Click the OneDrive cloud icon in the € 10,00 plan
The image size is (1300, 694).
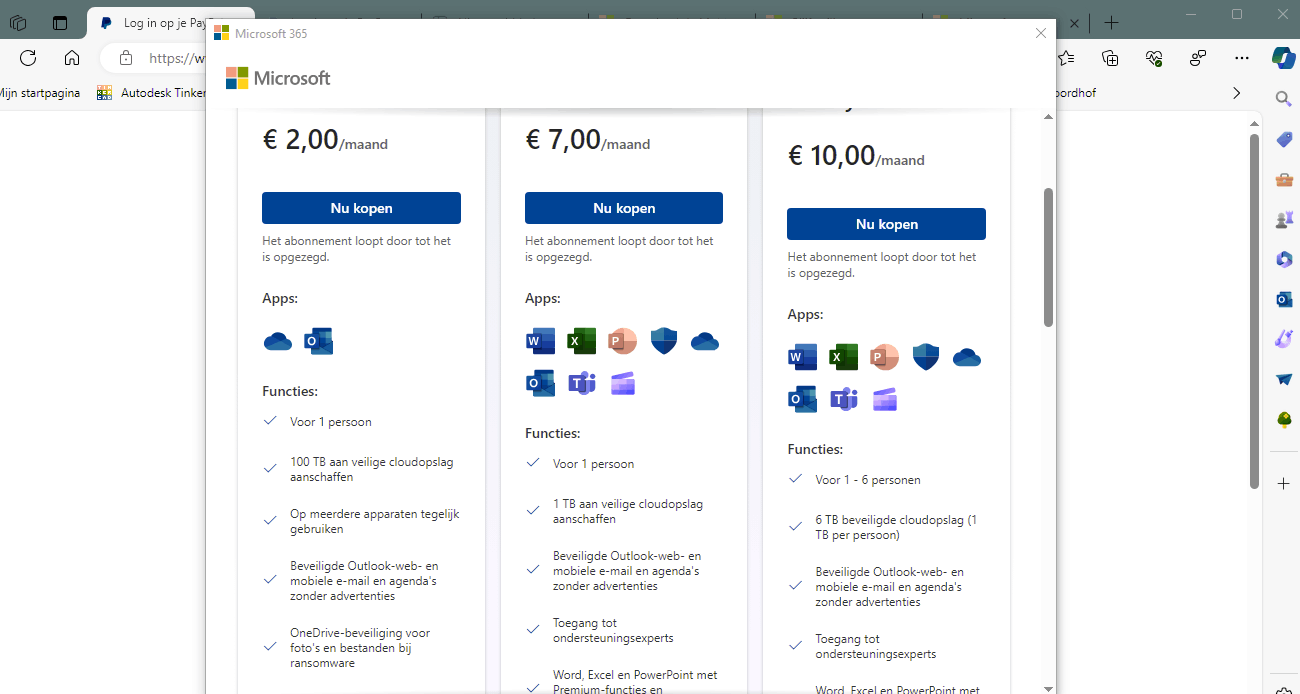pyautogui.click(x=967, y=357)
